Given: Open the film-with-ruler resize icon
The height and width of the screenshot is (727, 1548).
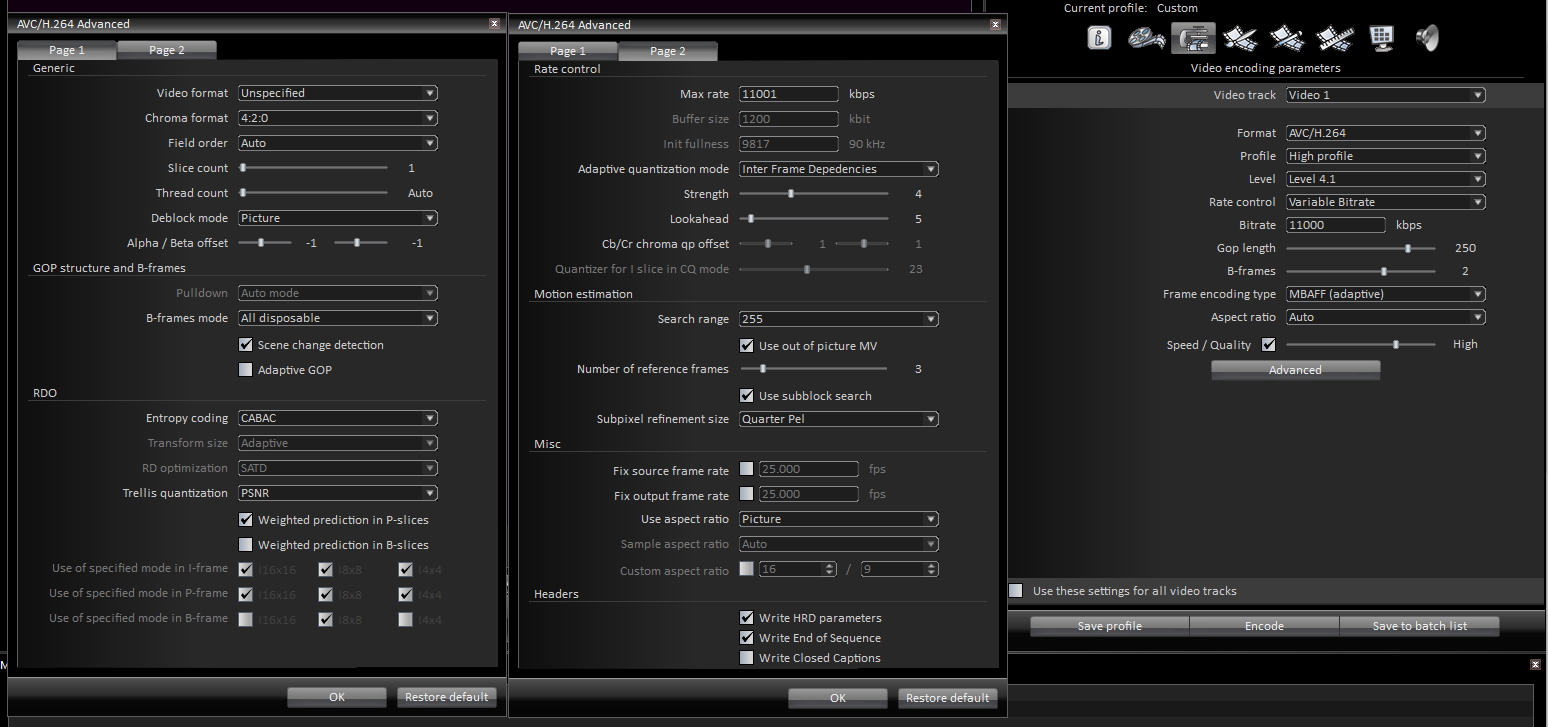Looking at the screenshot, I should [x=1334, y=38].
